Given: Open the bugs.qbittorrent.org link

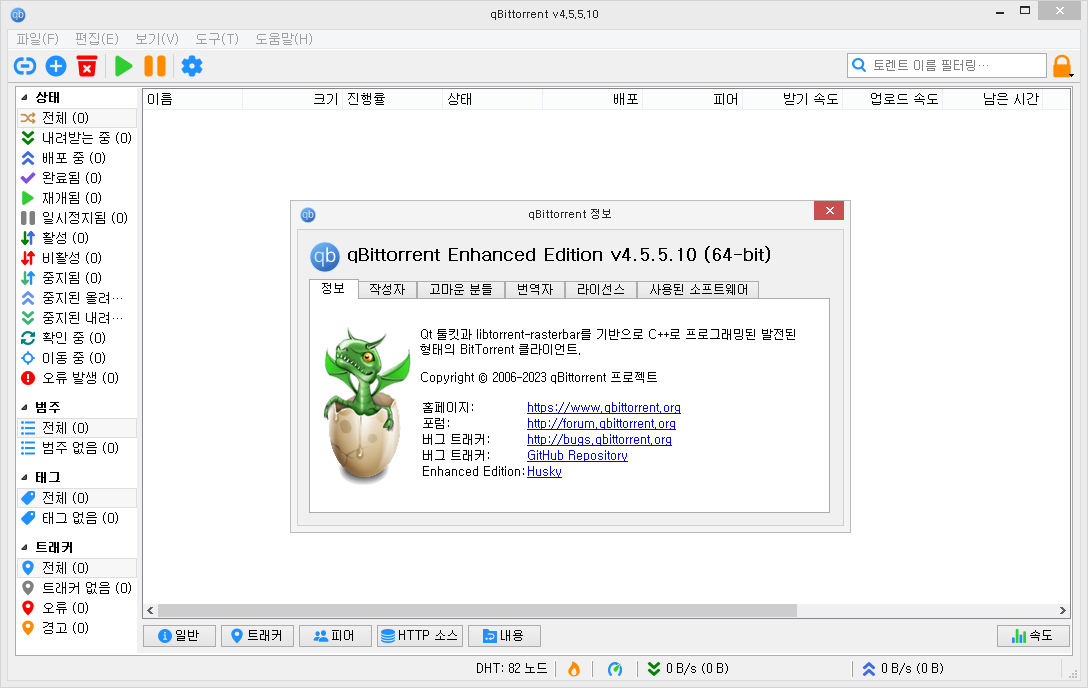Looking at the screenshot, I should pyautogui.click(x=600, y=440).
